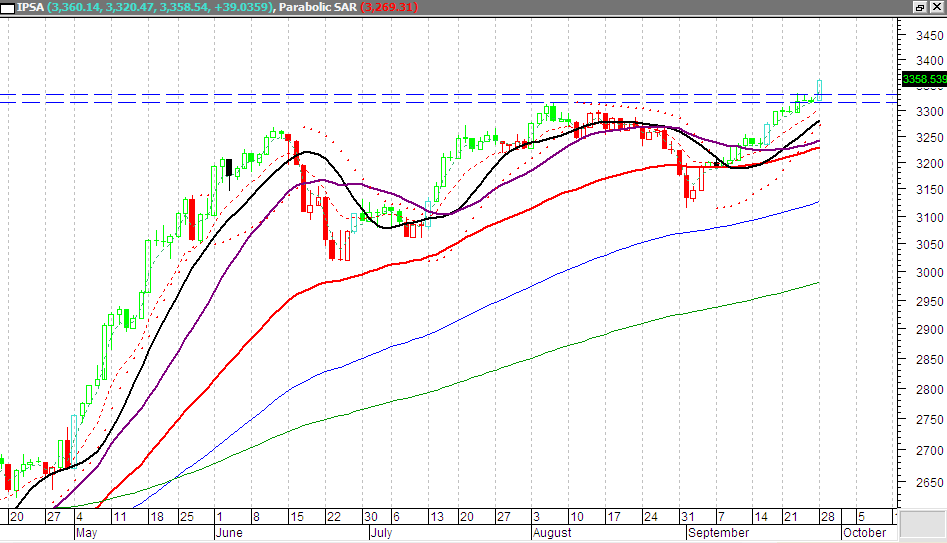Viewport: 947px width, 543px height.
Task: Select the latest cyan candlestick
Action: (820, 89)
